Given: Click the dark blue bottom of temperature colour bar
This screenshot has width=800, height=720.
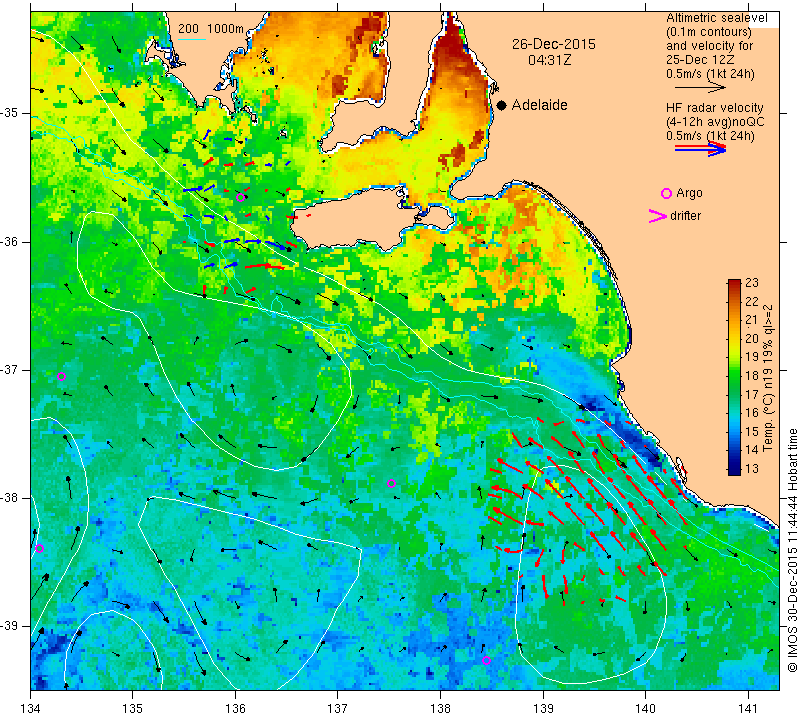Looking at the screenshot, I should click(734, 471).
